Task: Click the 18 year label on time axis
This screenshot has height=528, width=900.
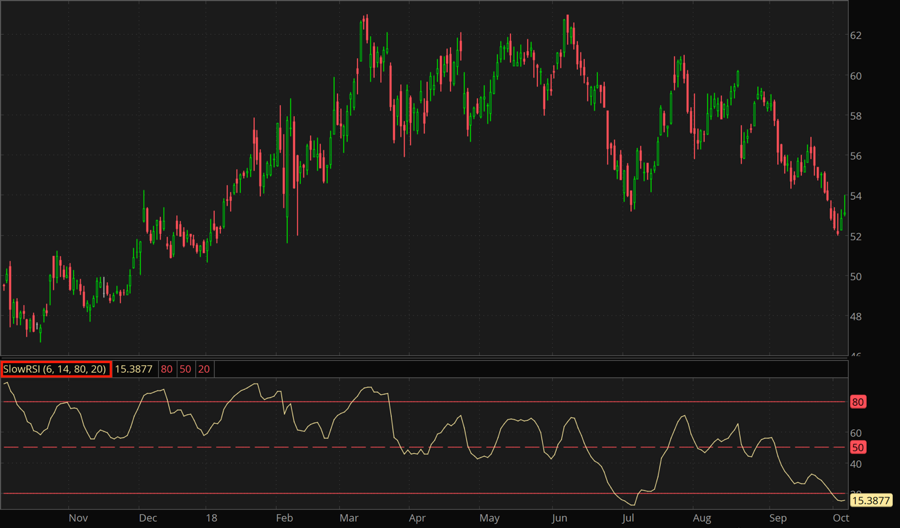Action: (213, 519)
